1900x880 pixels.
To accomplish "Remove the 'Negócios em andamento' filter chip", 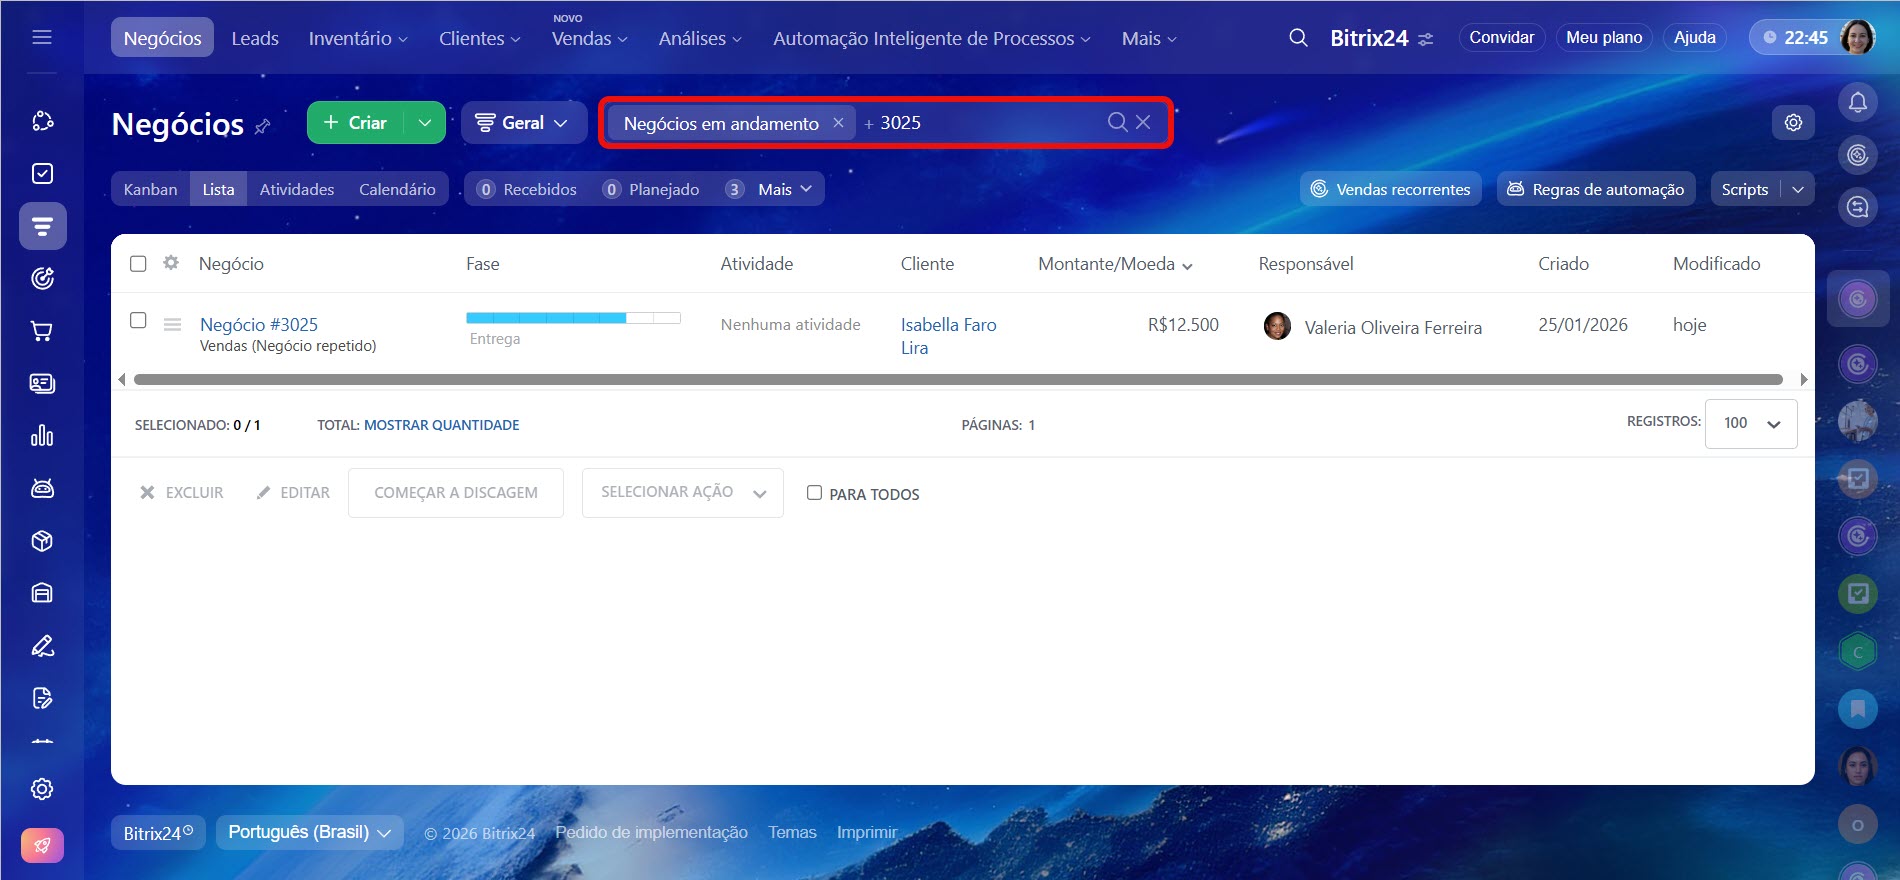I will [838, 122].
